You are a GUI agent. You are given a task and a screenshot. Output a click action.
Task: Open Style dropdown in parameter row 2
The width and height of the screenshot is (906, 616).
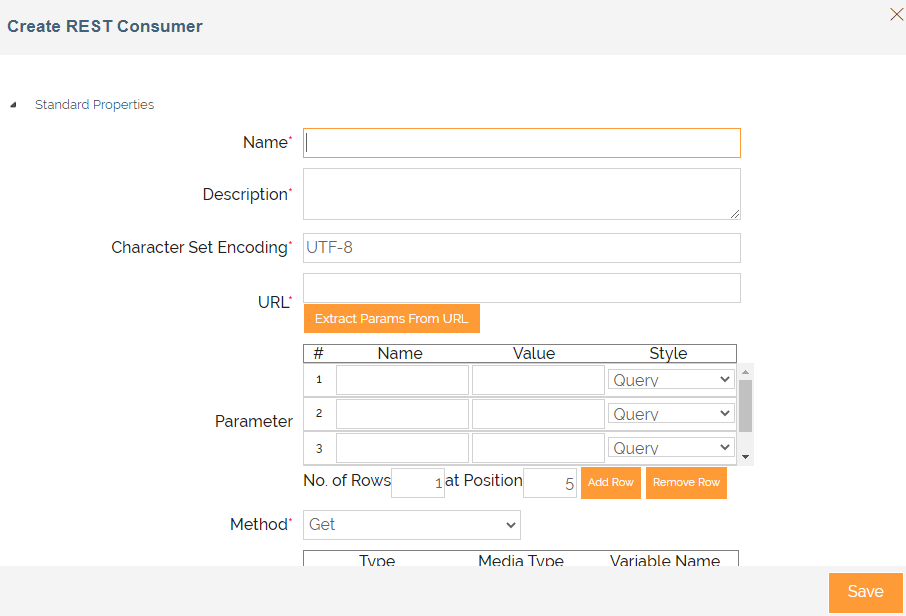[671, 414]
